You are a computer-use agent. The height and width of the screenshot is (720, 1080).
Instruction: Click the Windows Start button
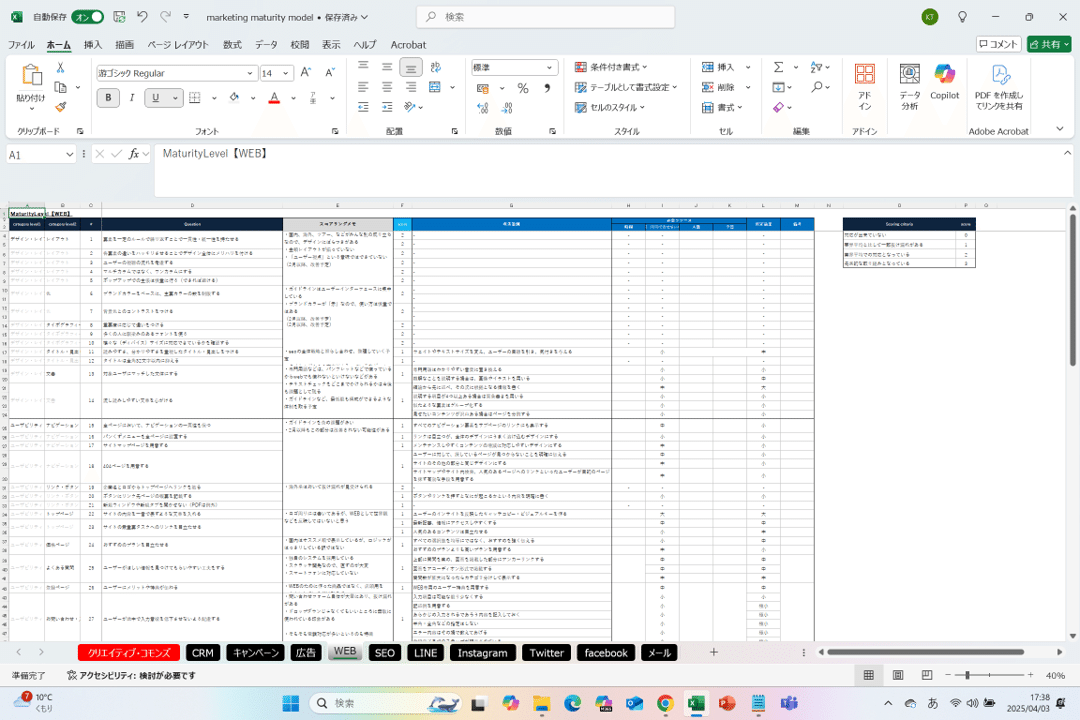pyautogui.click(x=291, y=703)
